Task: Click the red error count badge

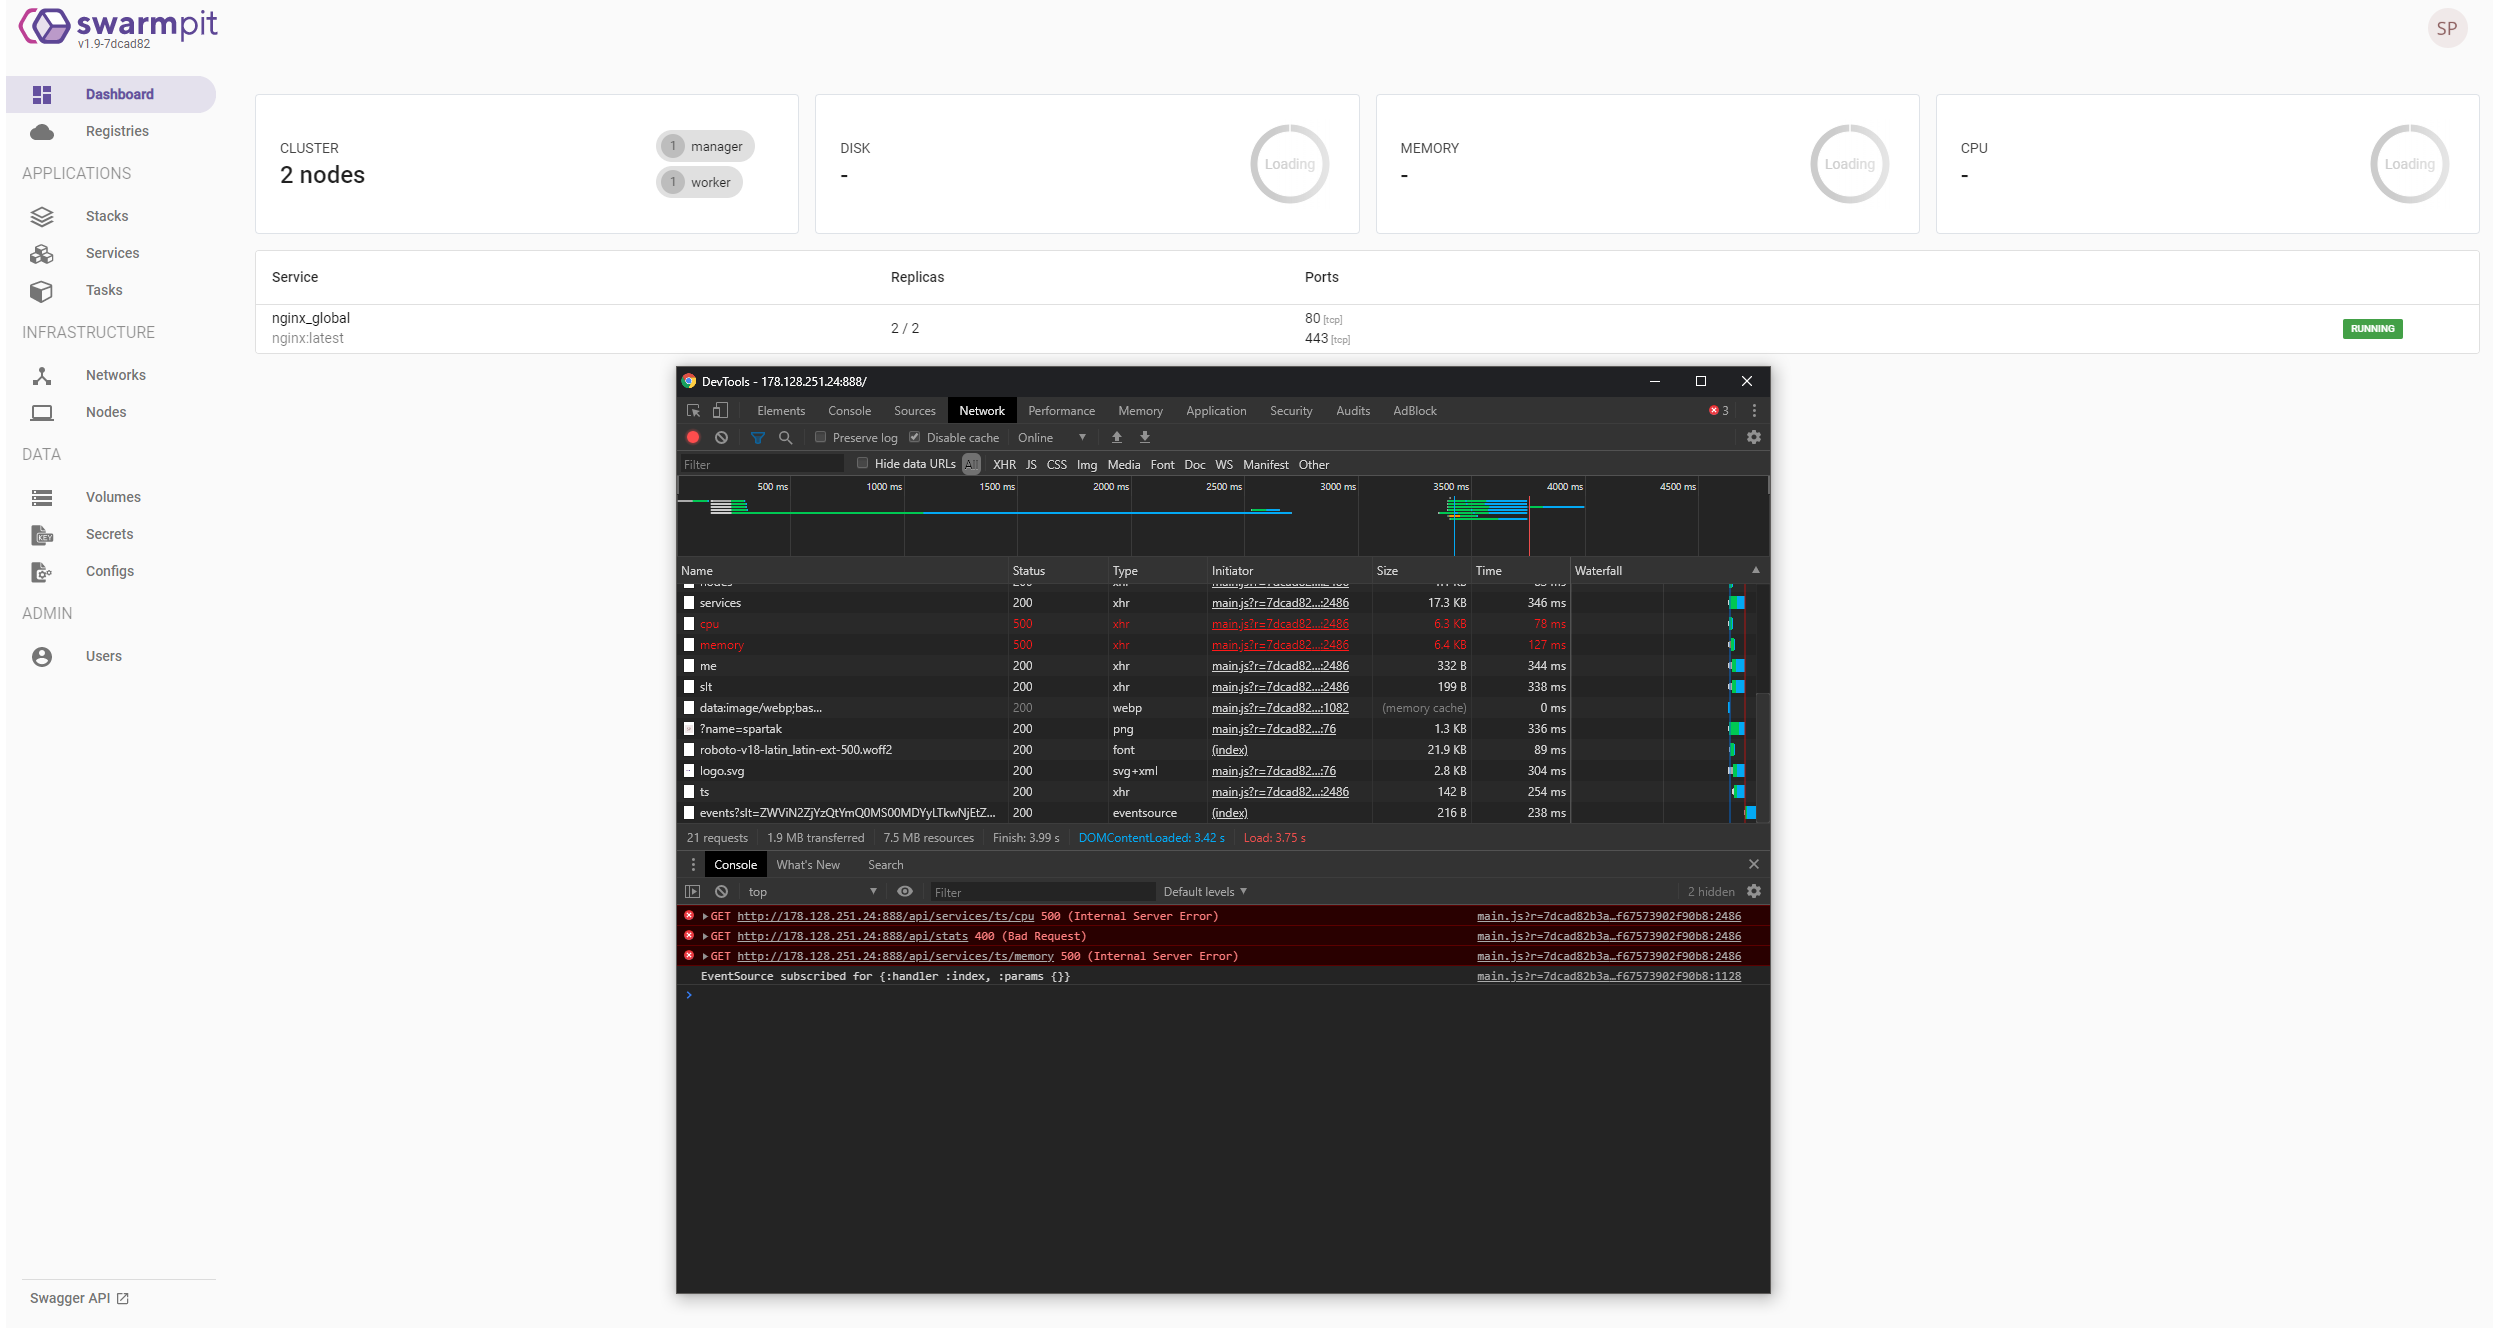Action: [1719, 410]
